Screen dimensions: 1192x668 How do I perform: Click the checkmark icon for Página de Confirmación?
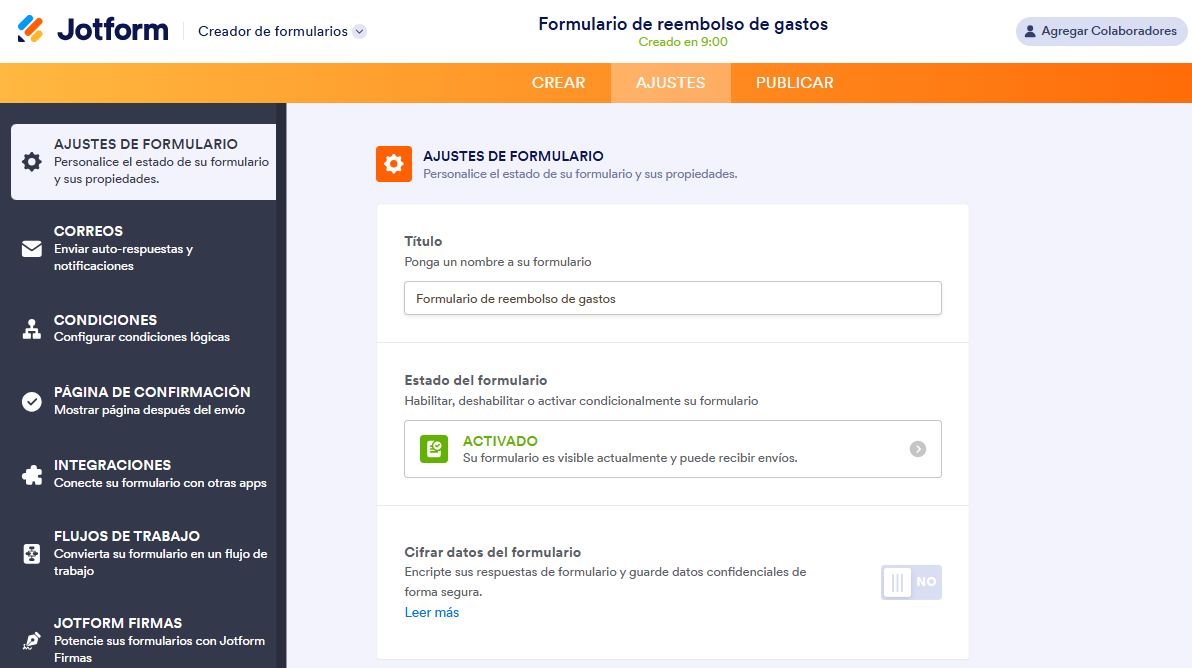32,401
